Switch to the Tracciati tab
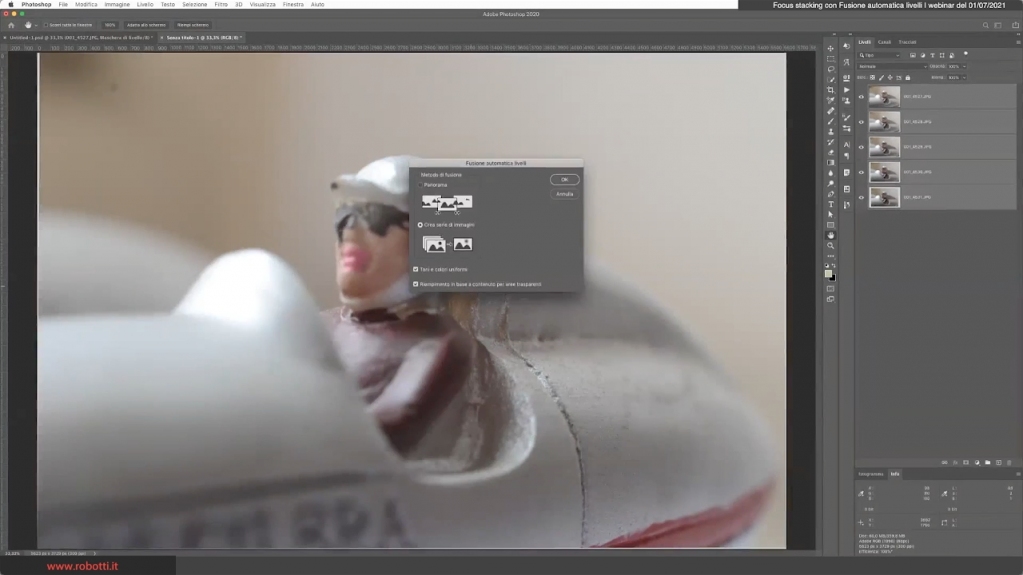The image size is (1023, 575). (907, 42)
